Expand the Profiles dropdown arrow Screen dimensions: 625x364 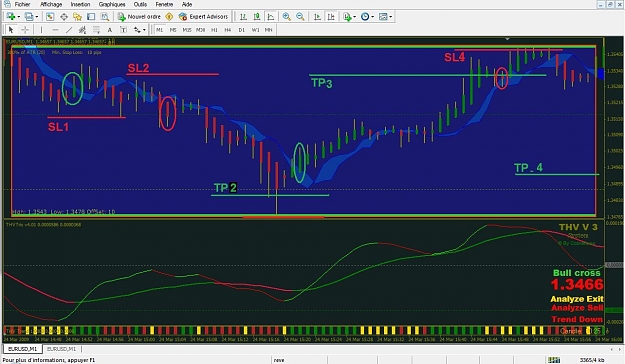[37, 17]
